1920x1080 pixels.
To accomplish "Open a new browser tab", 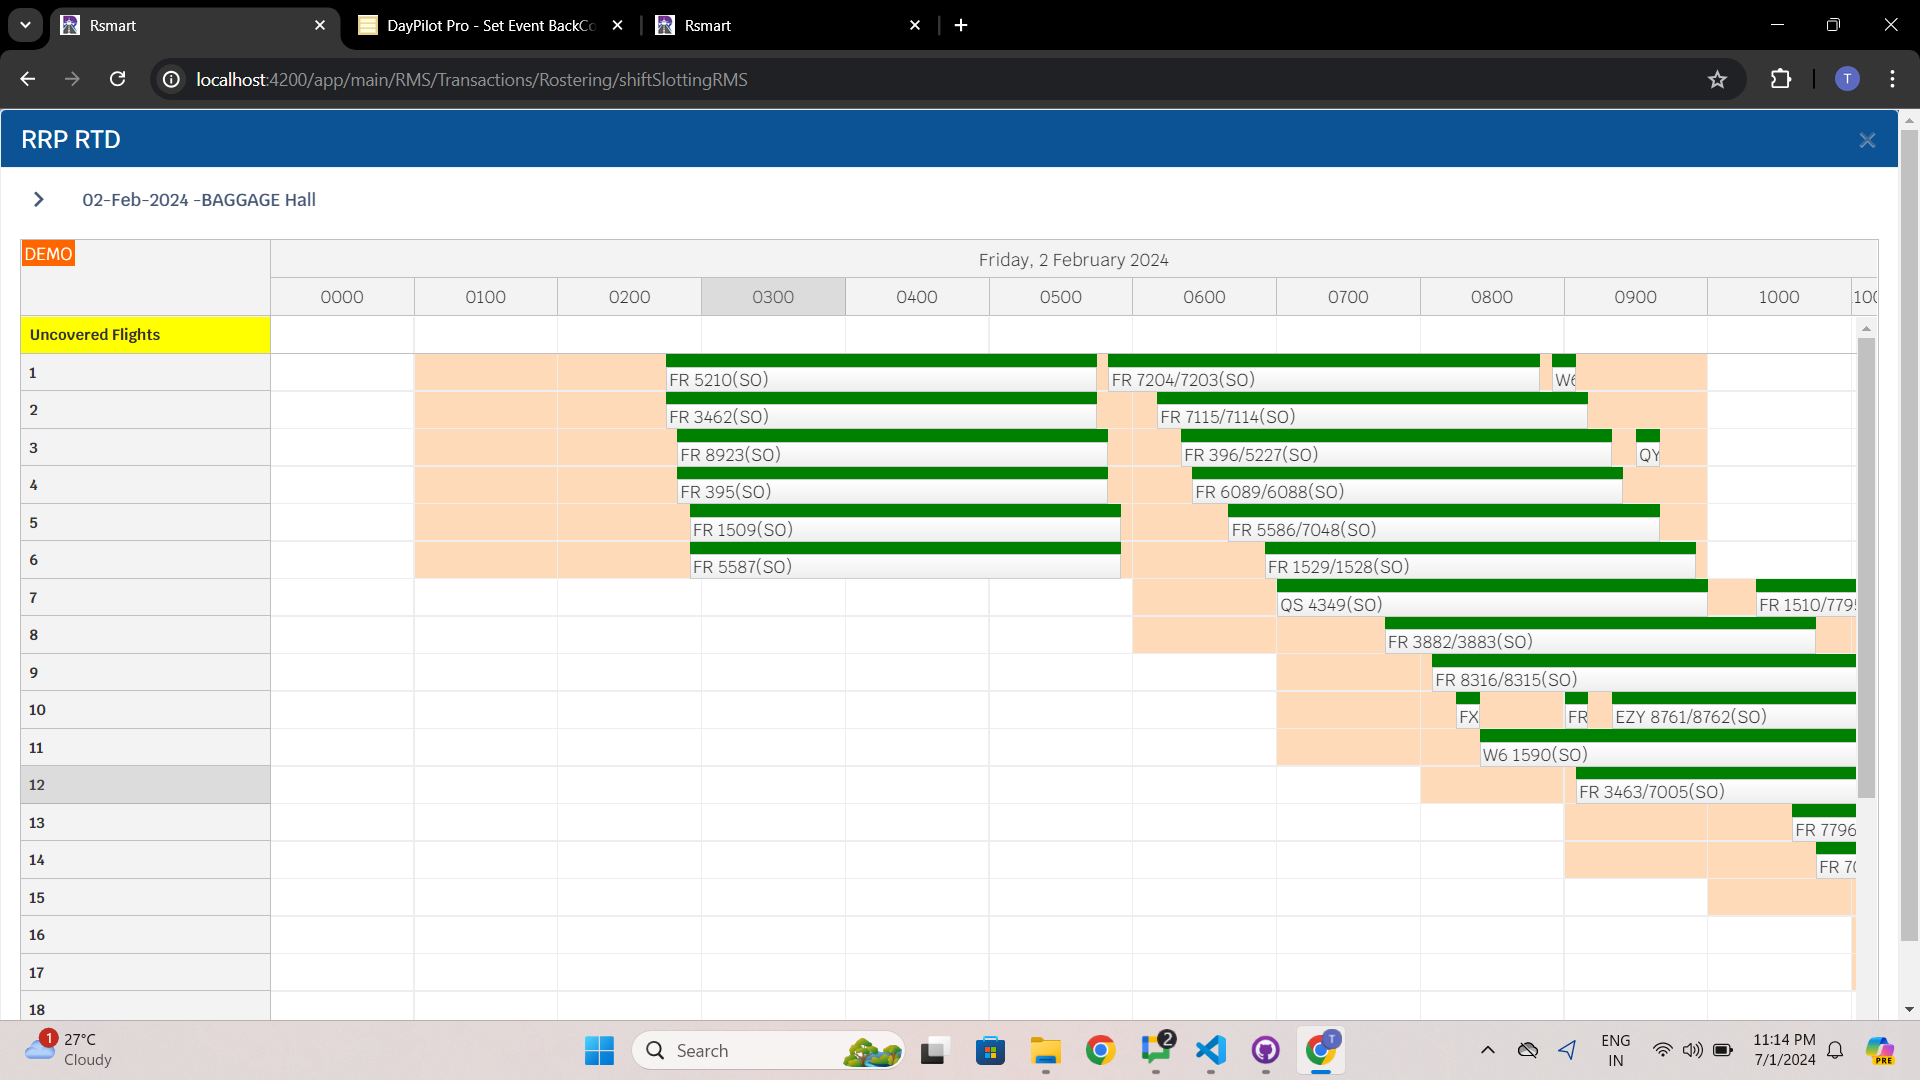I will [x=961, y=25].
